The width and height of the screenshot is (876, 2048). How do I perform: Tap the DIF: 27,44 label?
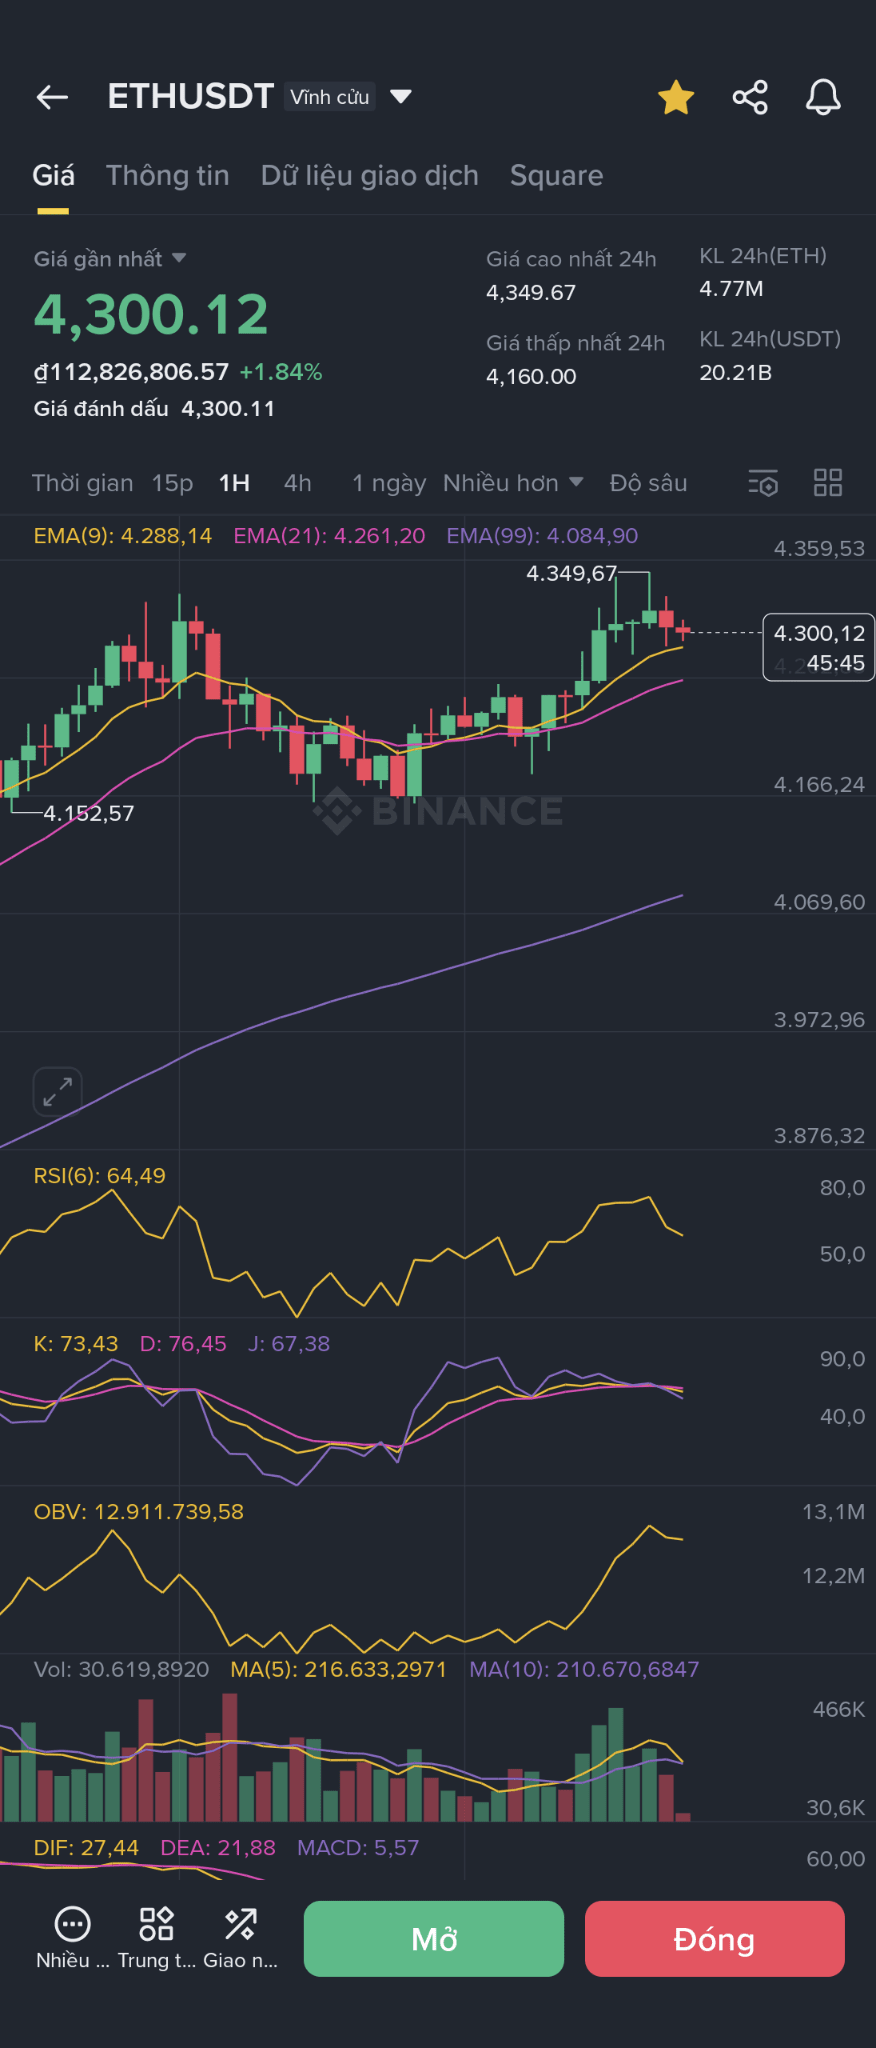pyautogui.click(x=86, y=1848)
